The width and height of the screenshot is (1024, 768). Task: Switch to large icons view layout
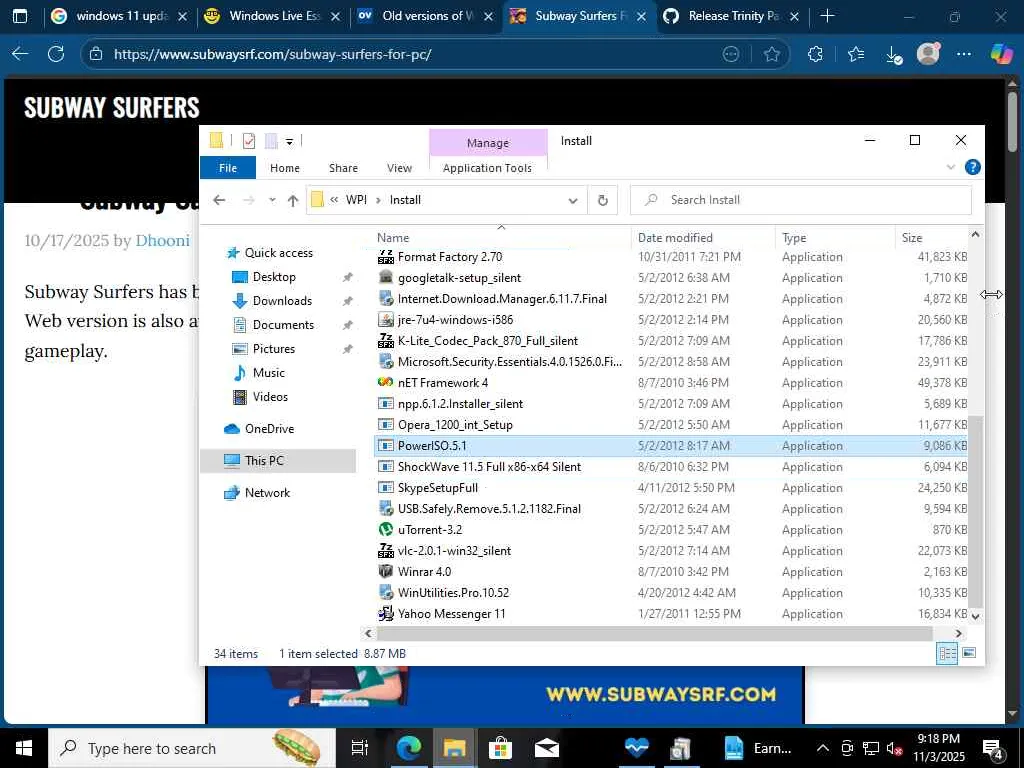click(969, 653)
